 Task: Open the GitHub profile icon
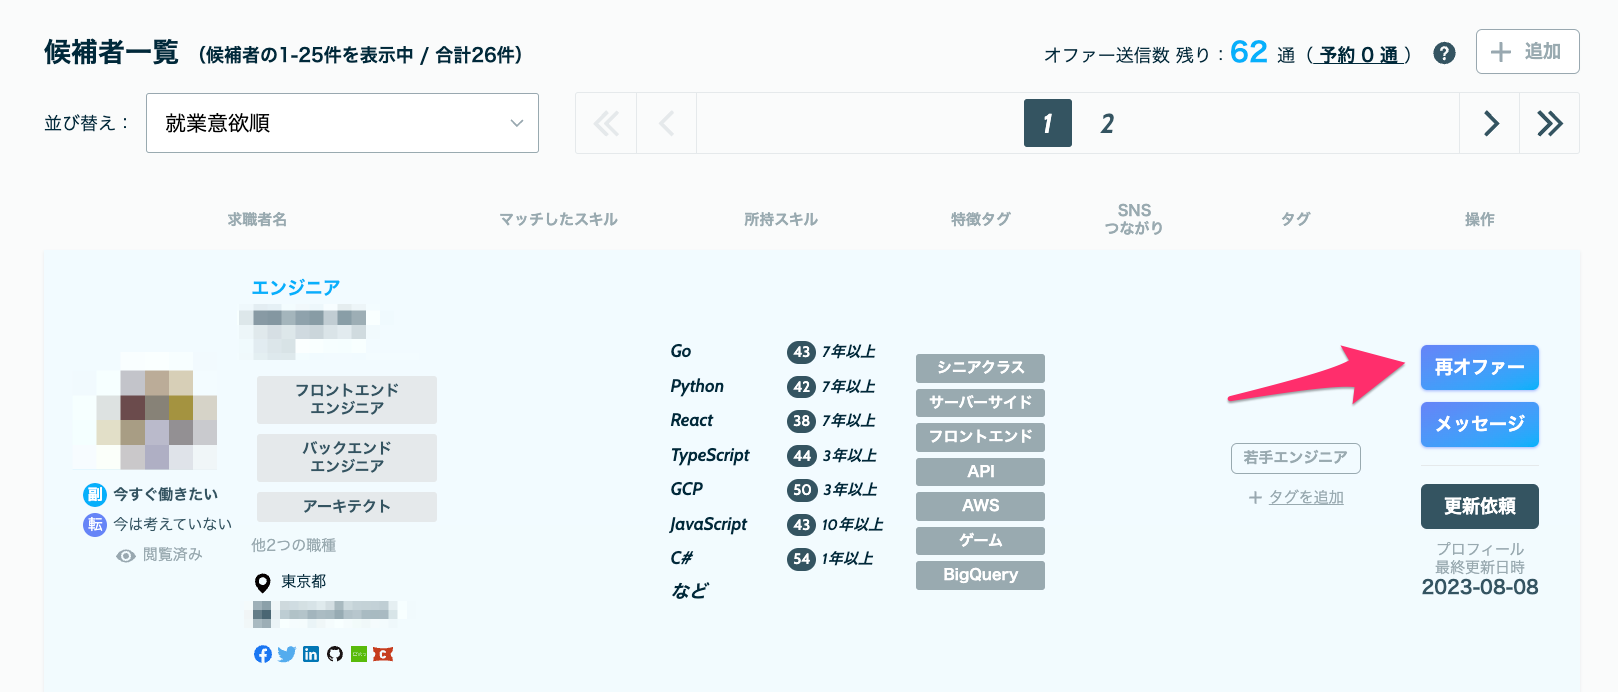tap(335, 654)
